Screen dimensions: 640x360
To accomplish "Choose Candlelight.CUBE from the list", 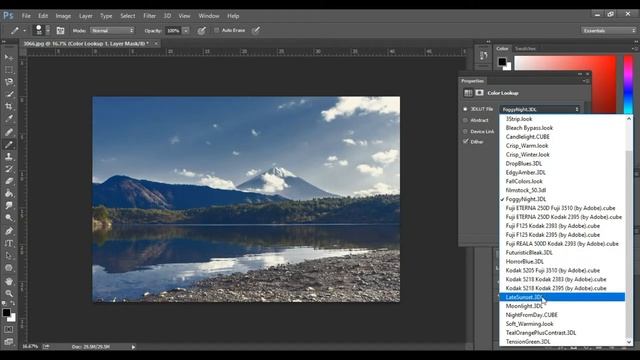I will 562,137.
